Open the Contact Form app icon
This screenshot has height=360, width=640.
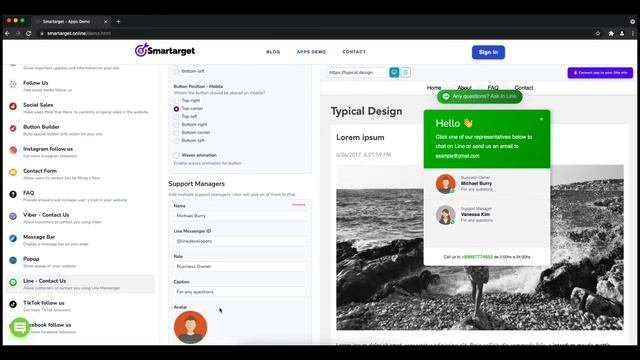pyautogui.click(x=13, y=172)
